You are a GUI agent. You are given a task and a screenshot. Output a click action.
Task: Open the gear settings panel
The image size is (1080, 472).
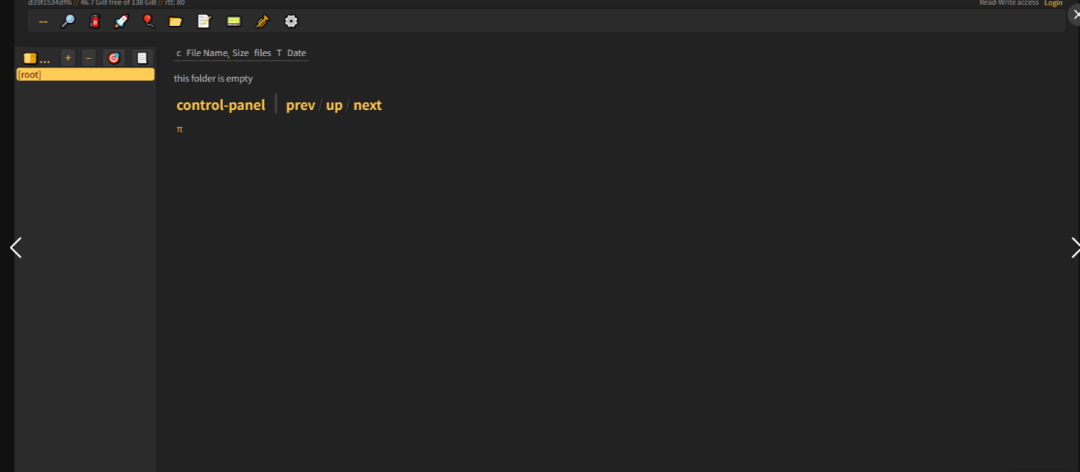click(x=291, y=21)
